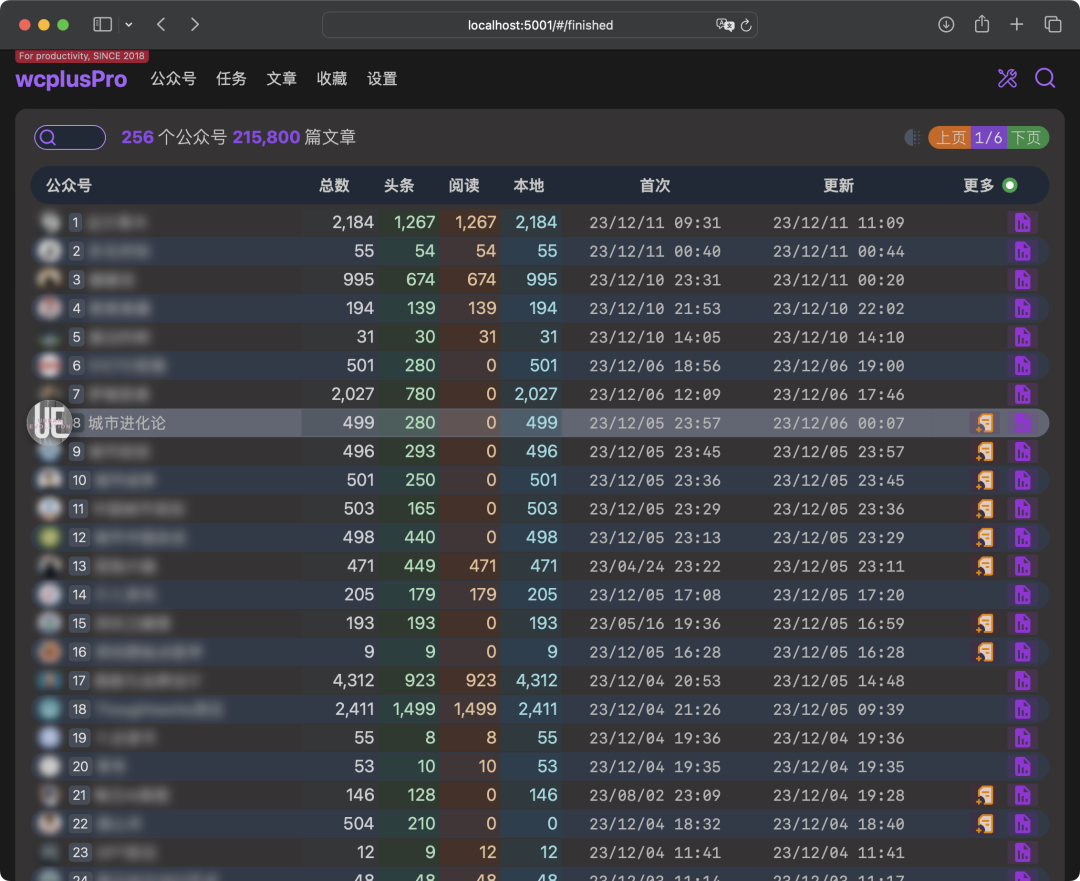Open the report icon for row 4

(1022, 309)
